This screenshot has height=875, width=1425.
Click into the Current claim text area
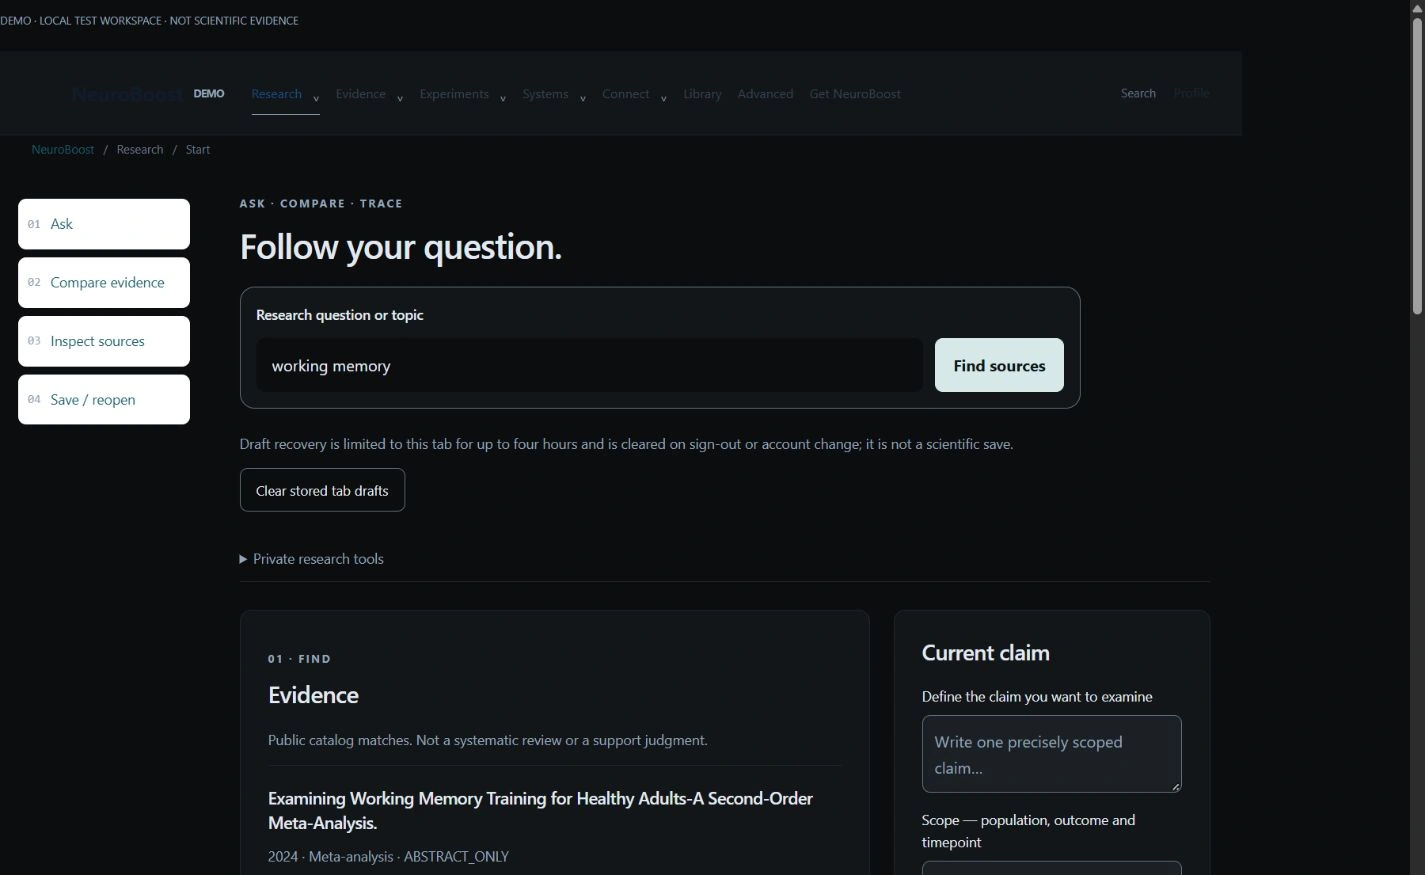click(1051, 754)
